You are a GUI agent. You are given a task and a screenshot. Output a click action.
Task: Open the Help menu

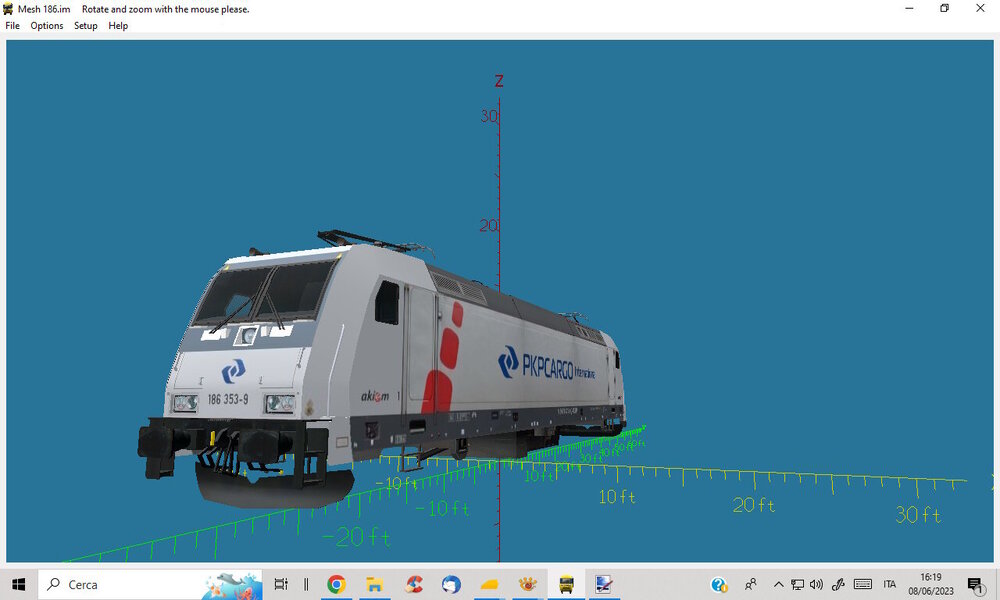coord(118,26)
